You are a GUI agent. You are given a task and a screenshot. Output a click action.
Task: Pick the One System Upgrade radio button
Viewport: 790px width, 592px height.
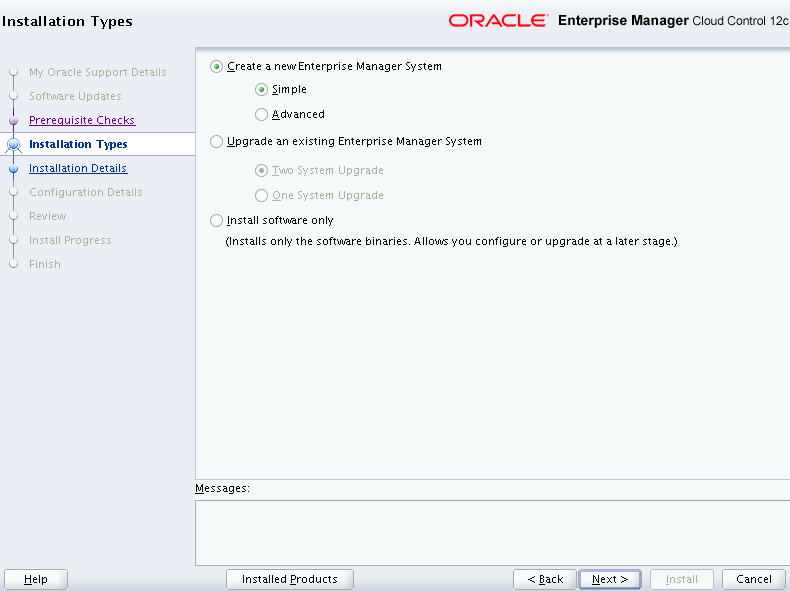pyautogui.click(x=262, y=196)
